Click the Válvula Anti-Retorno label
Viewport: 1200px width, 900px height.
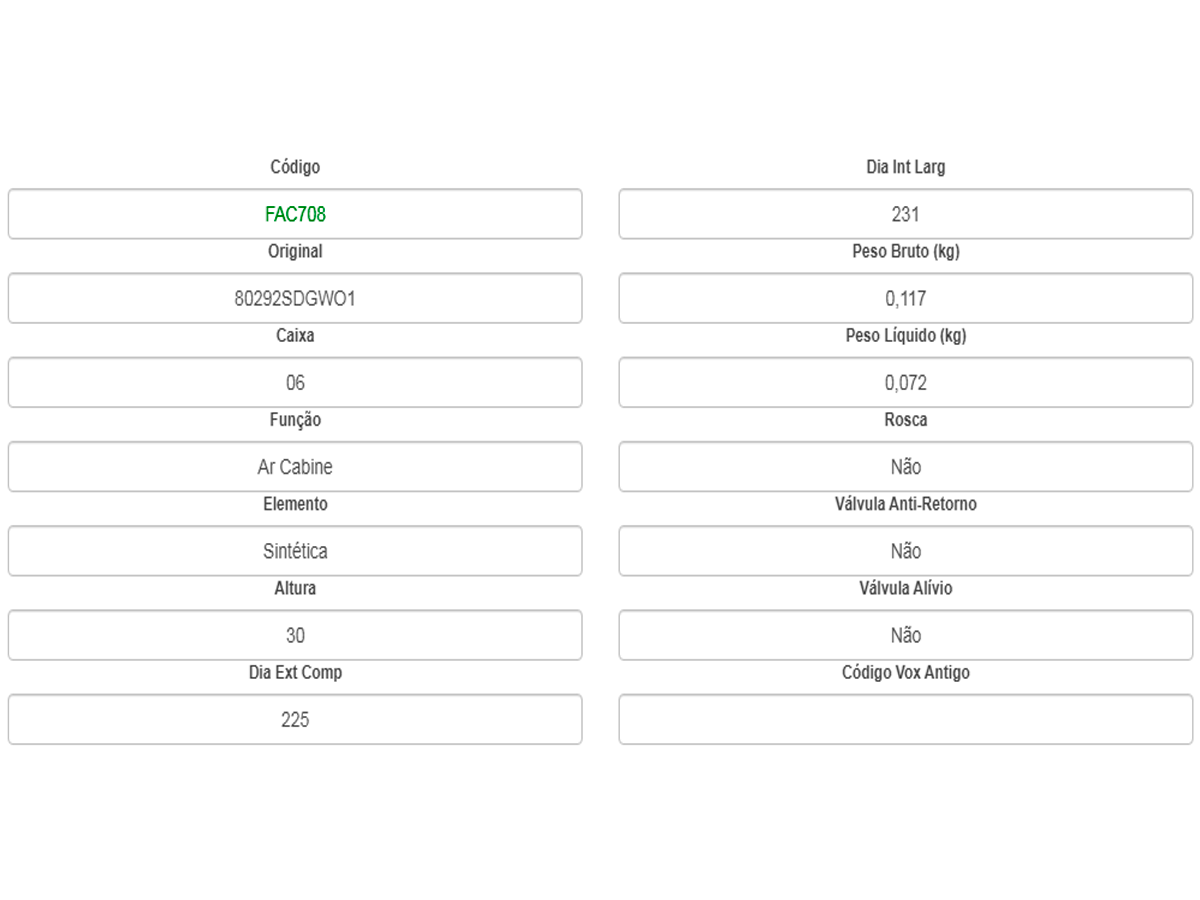click(905, 504)
